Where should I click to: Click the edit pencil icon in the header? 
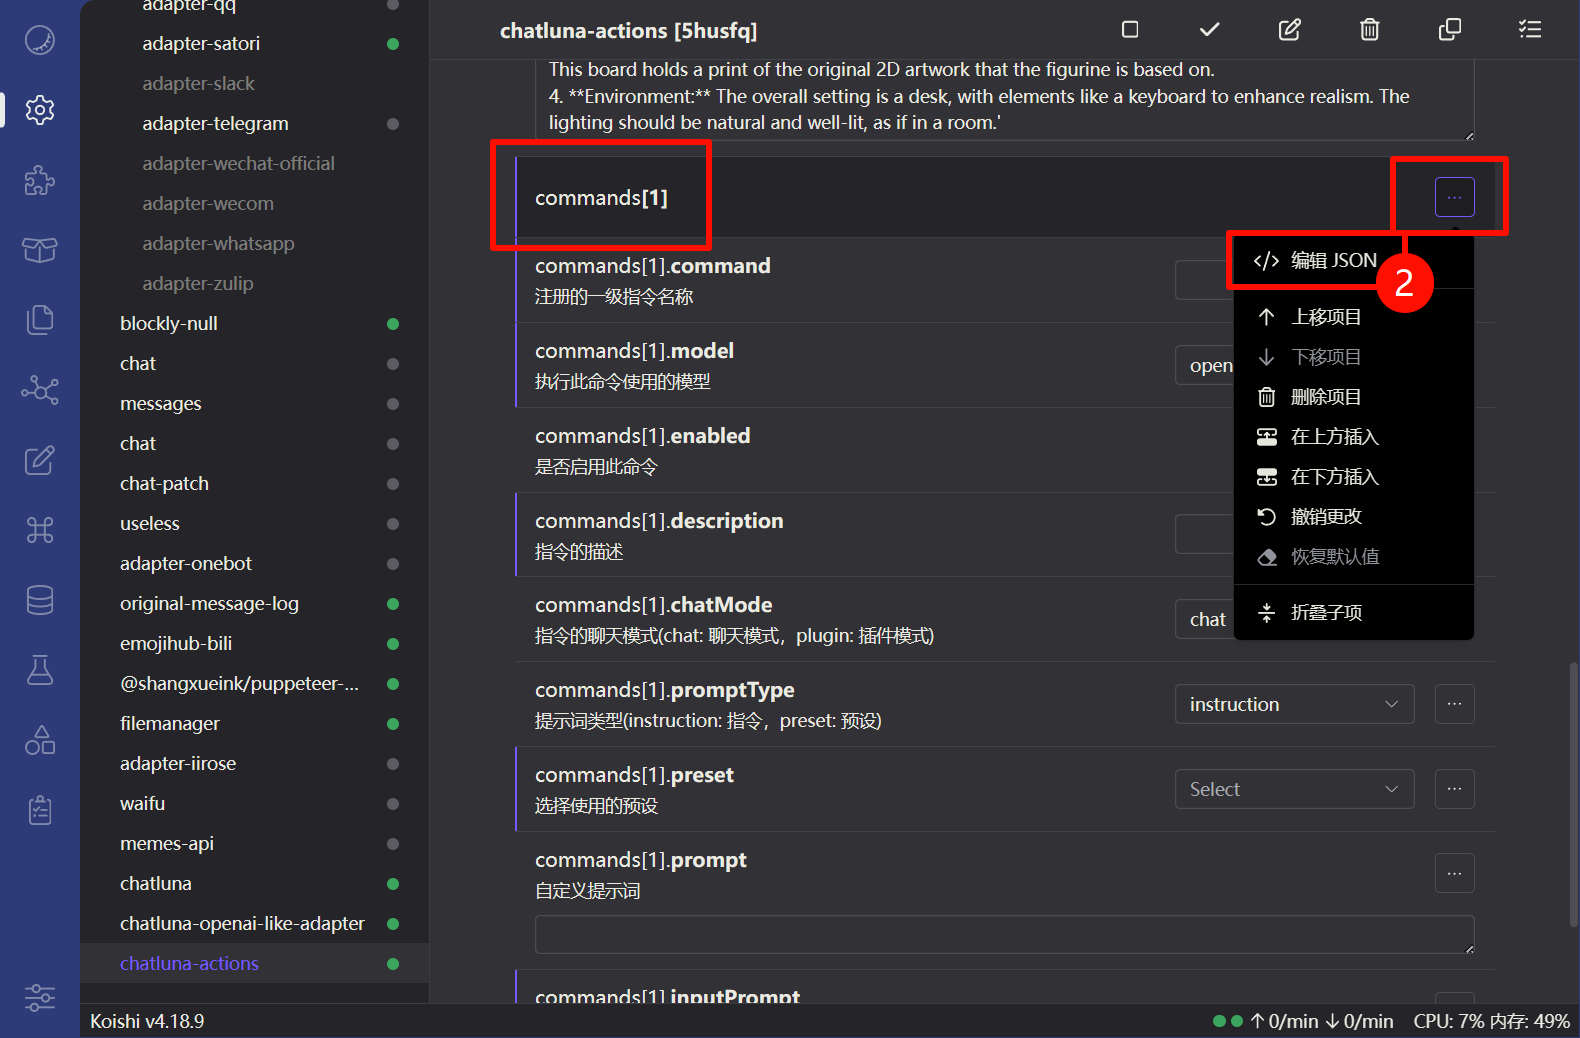tap(1289, 30)
